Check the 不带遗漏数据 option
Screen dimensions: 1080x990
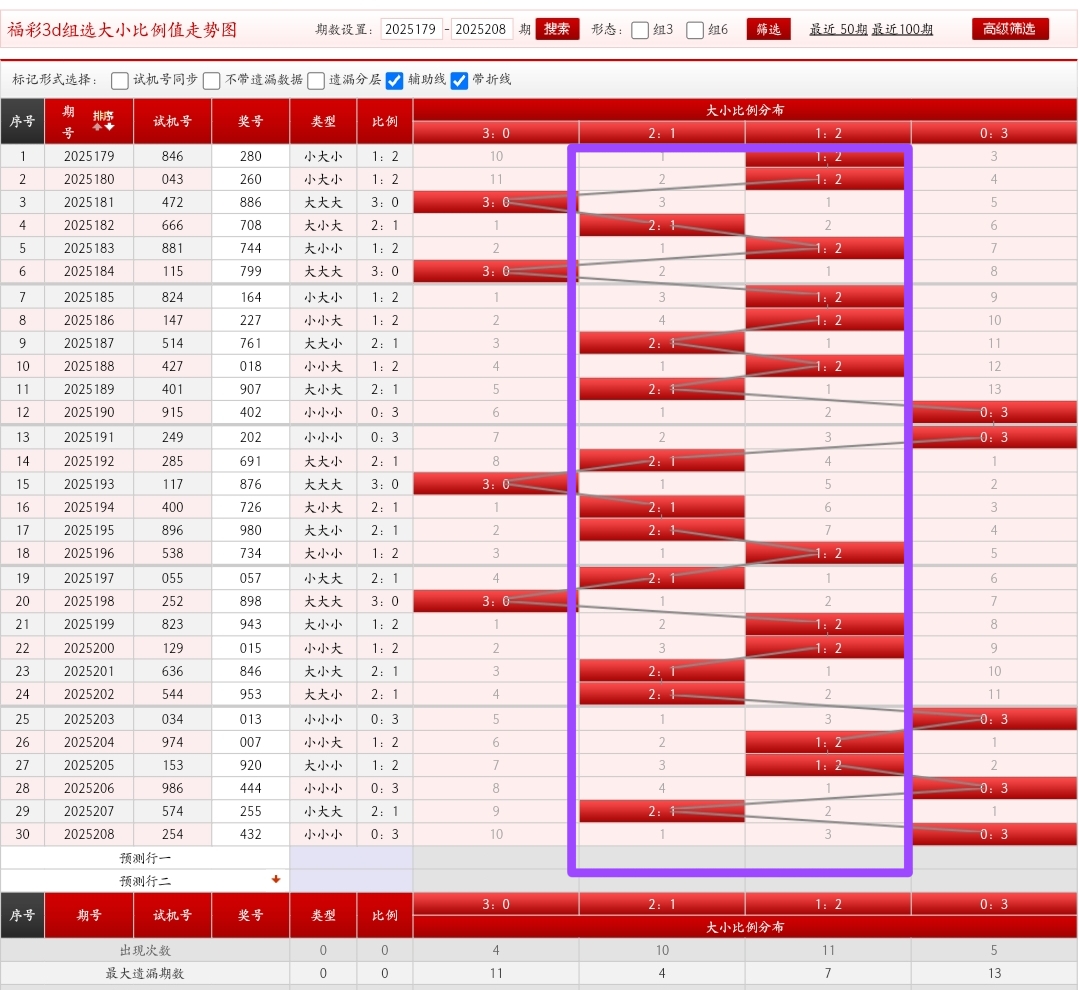212,80
